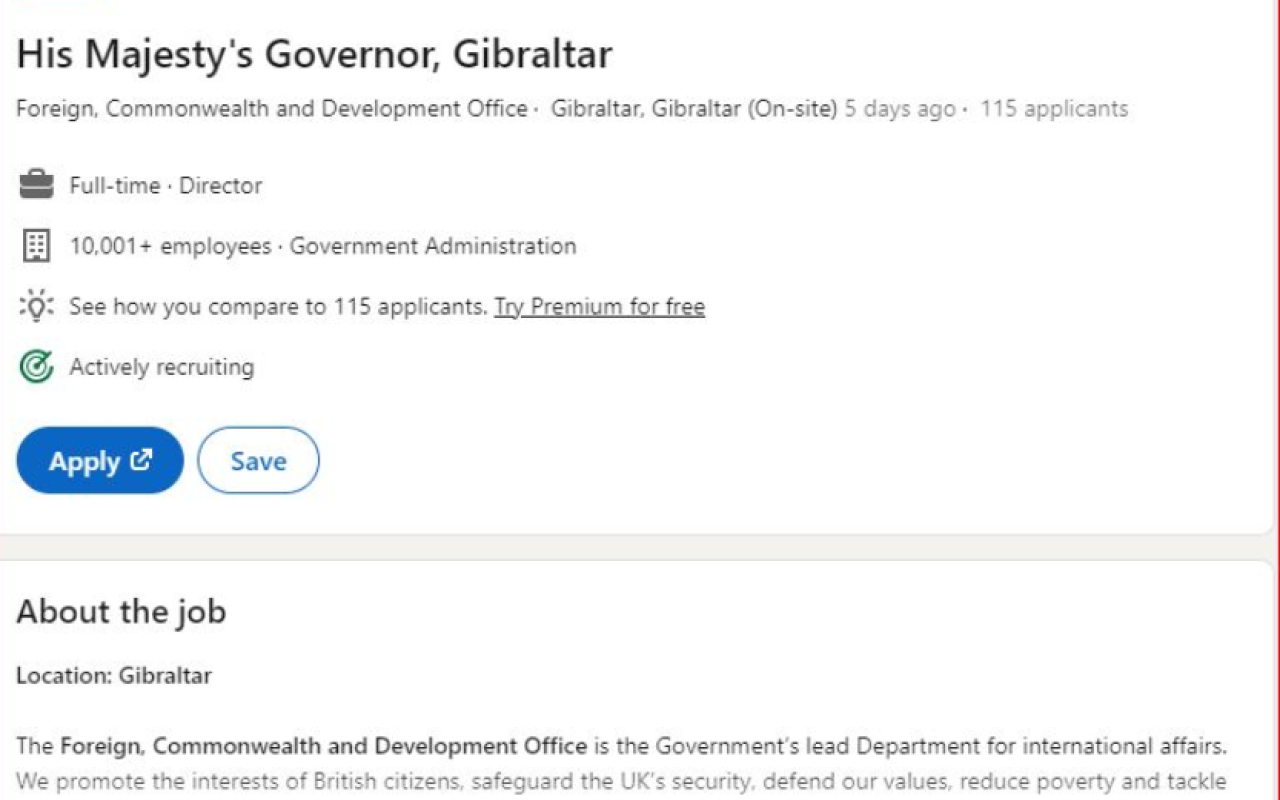Click the Actively recruiting label

click(x=162, y=367)
